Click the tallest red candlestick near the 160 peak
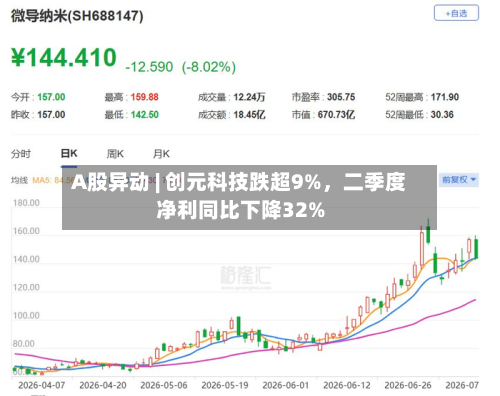 click(422, 248)
